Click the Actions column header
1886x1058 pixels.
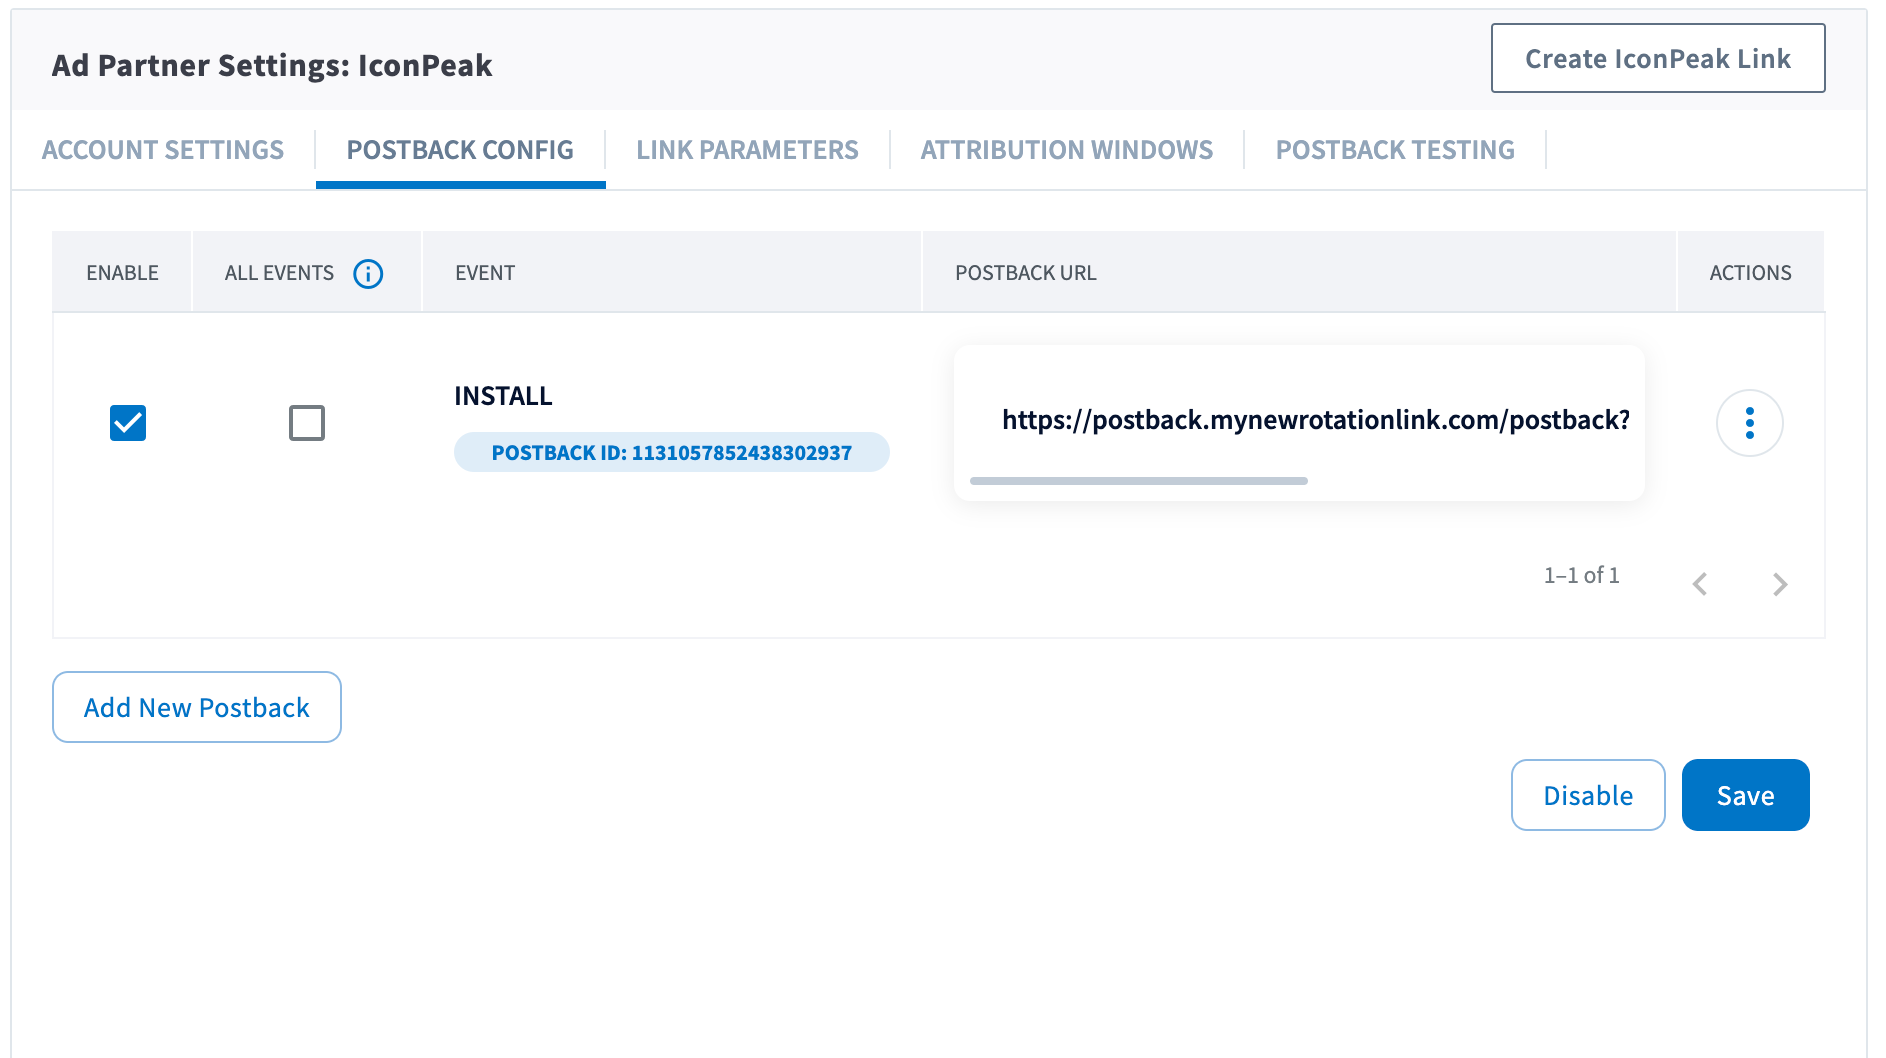coord(1750,273)
